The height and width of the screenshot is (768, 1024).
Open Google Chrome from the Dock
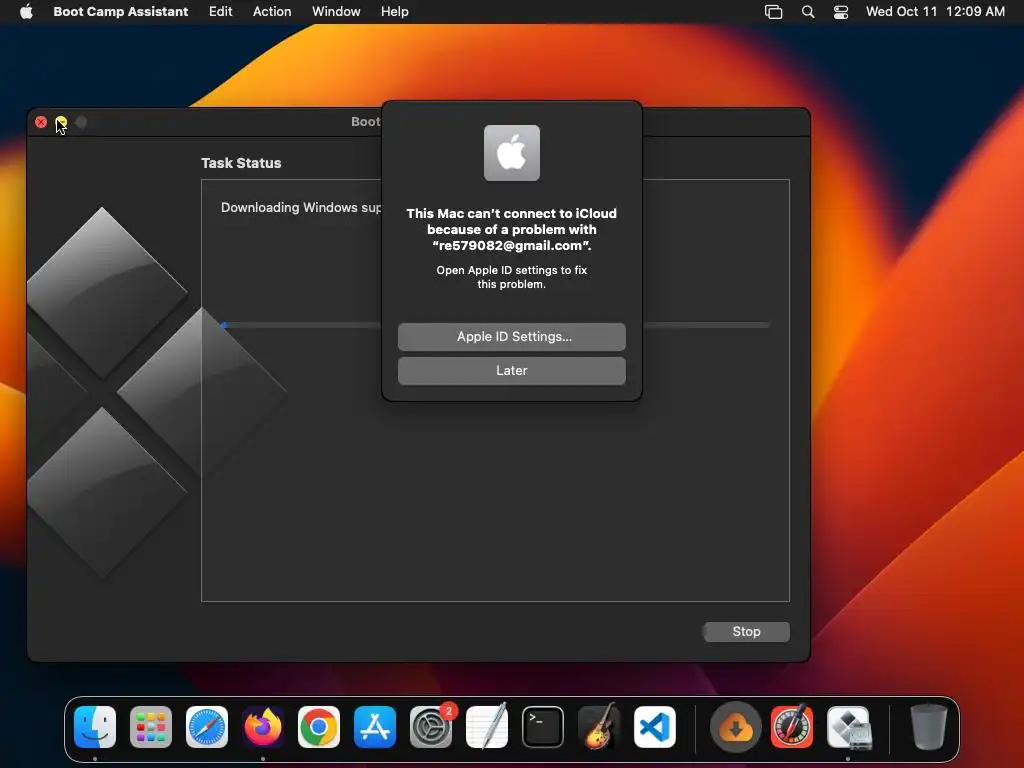pos(319,727)
